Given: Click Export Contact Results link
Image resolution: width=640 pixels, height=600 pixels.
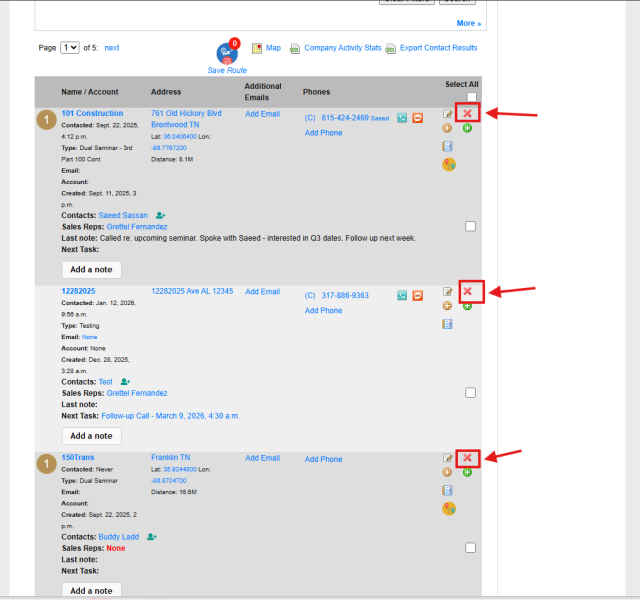Looking at the screenshot, I should (438, 48).
